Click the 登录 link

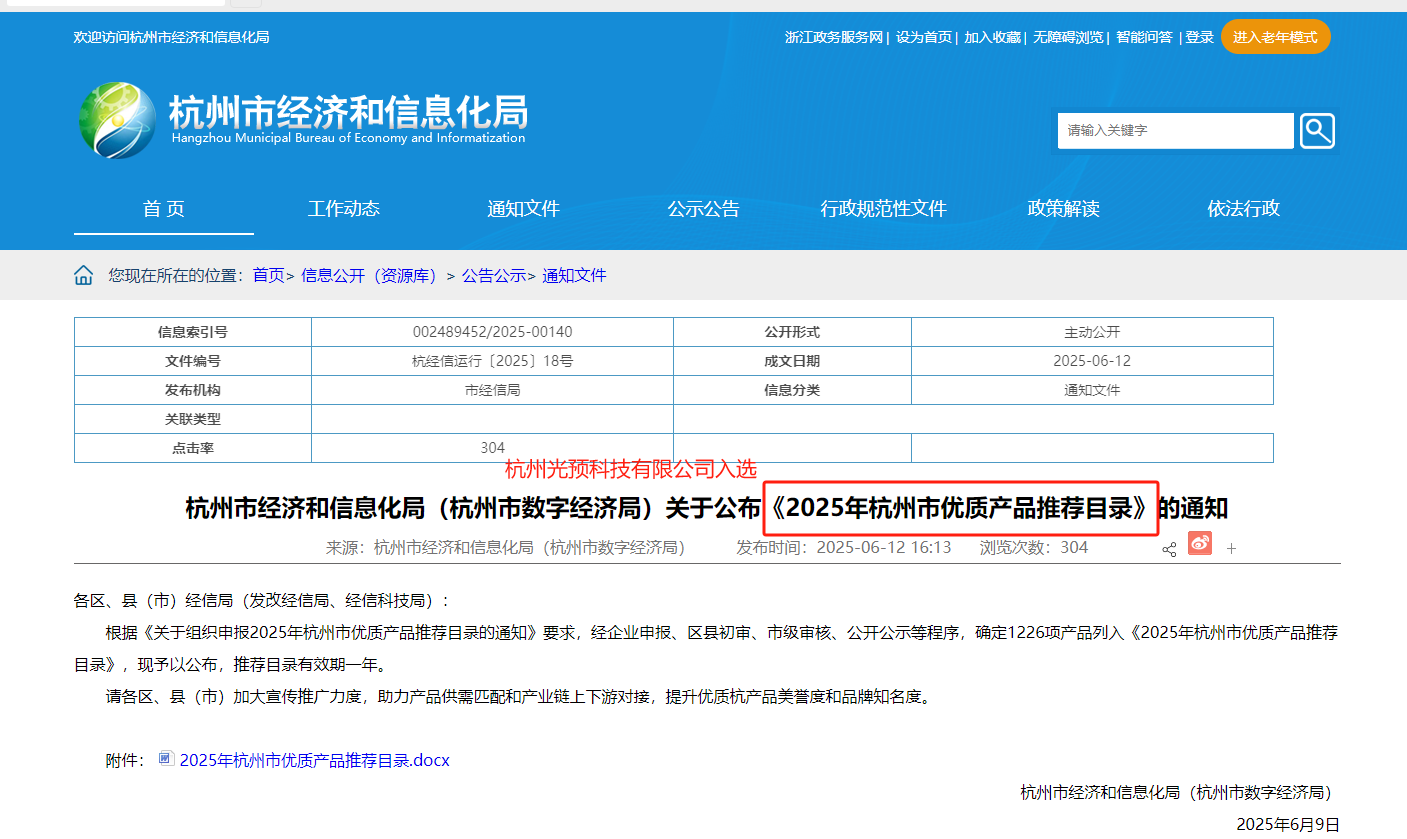(1200, 37)
